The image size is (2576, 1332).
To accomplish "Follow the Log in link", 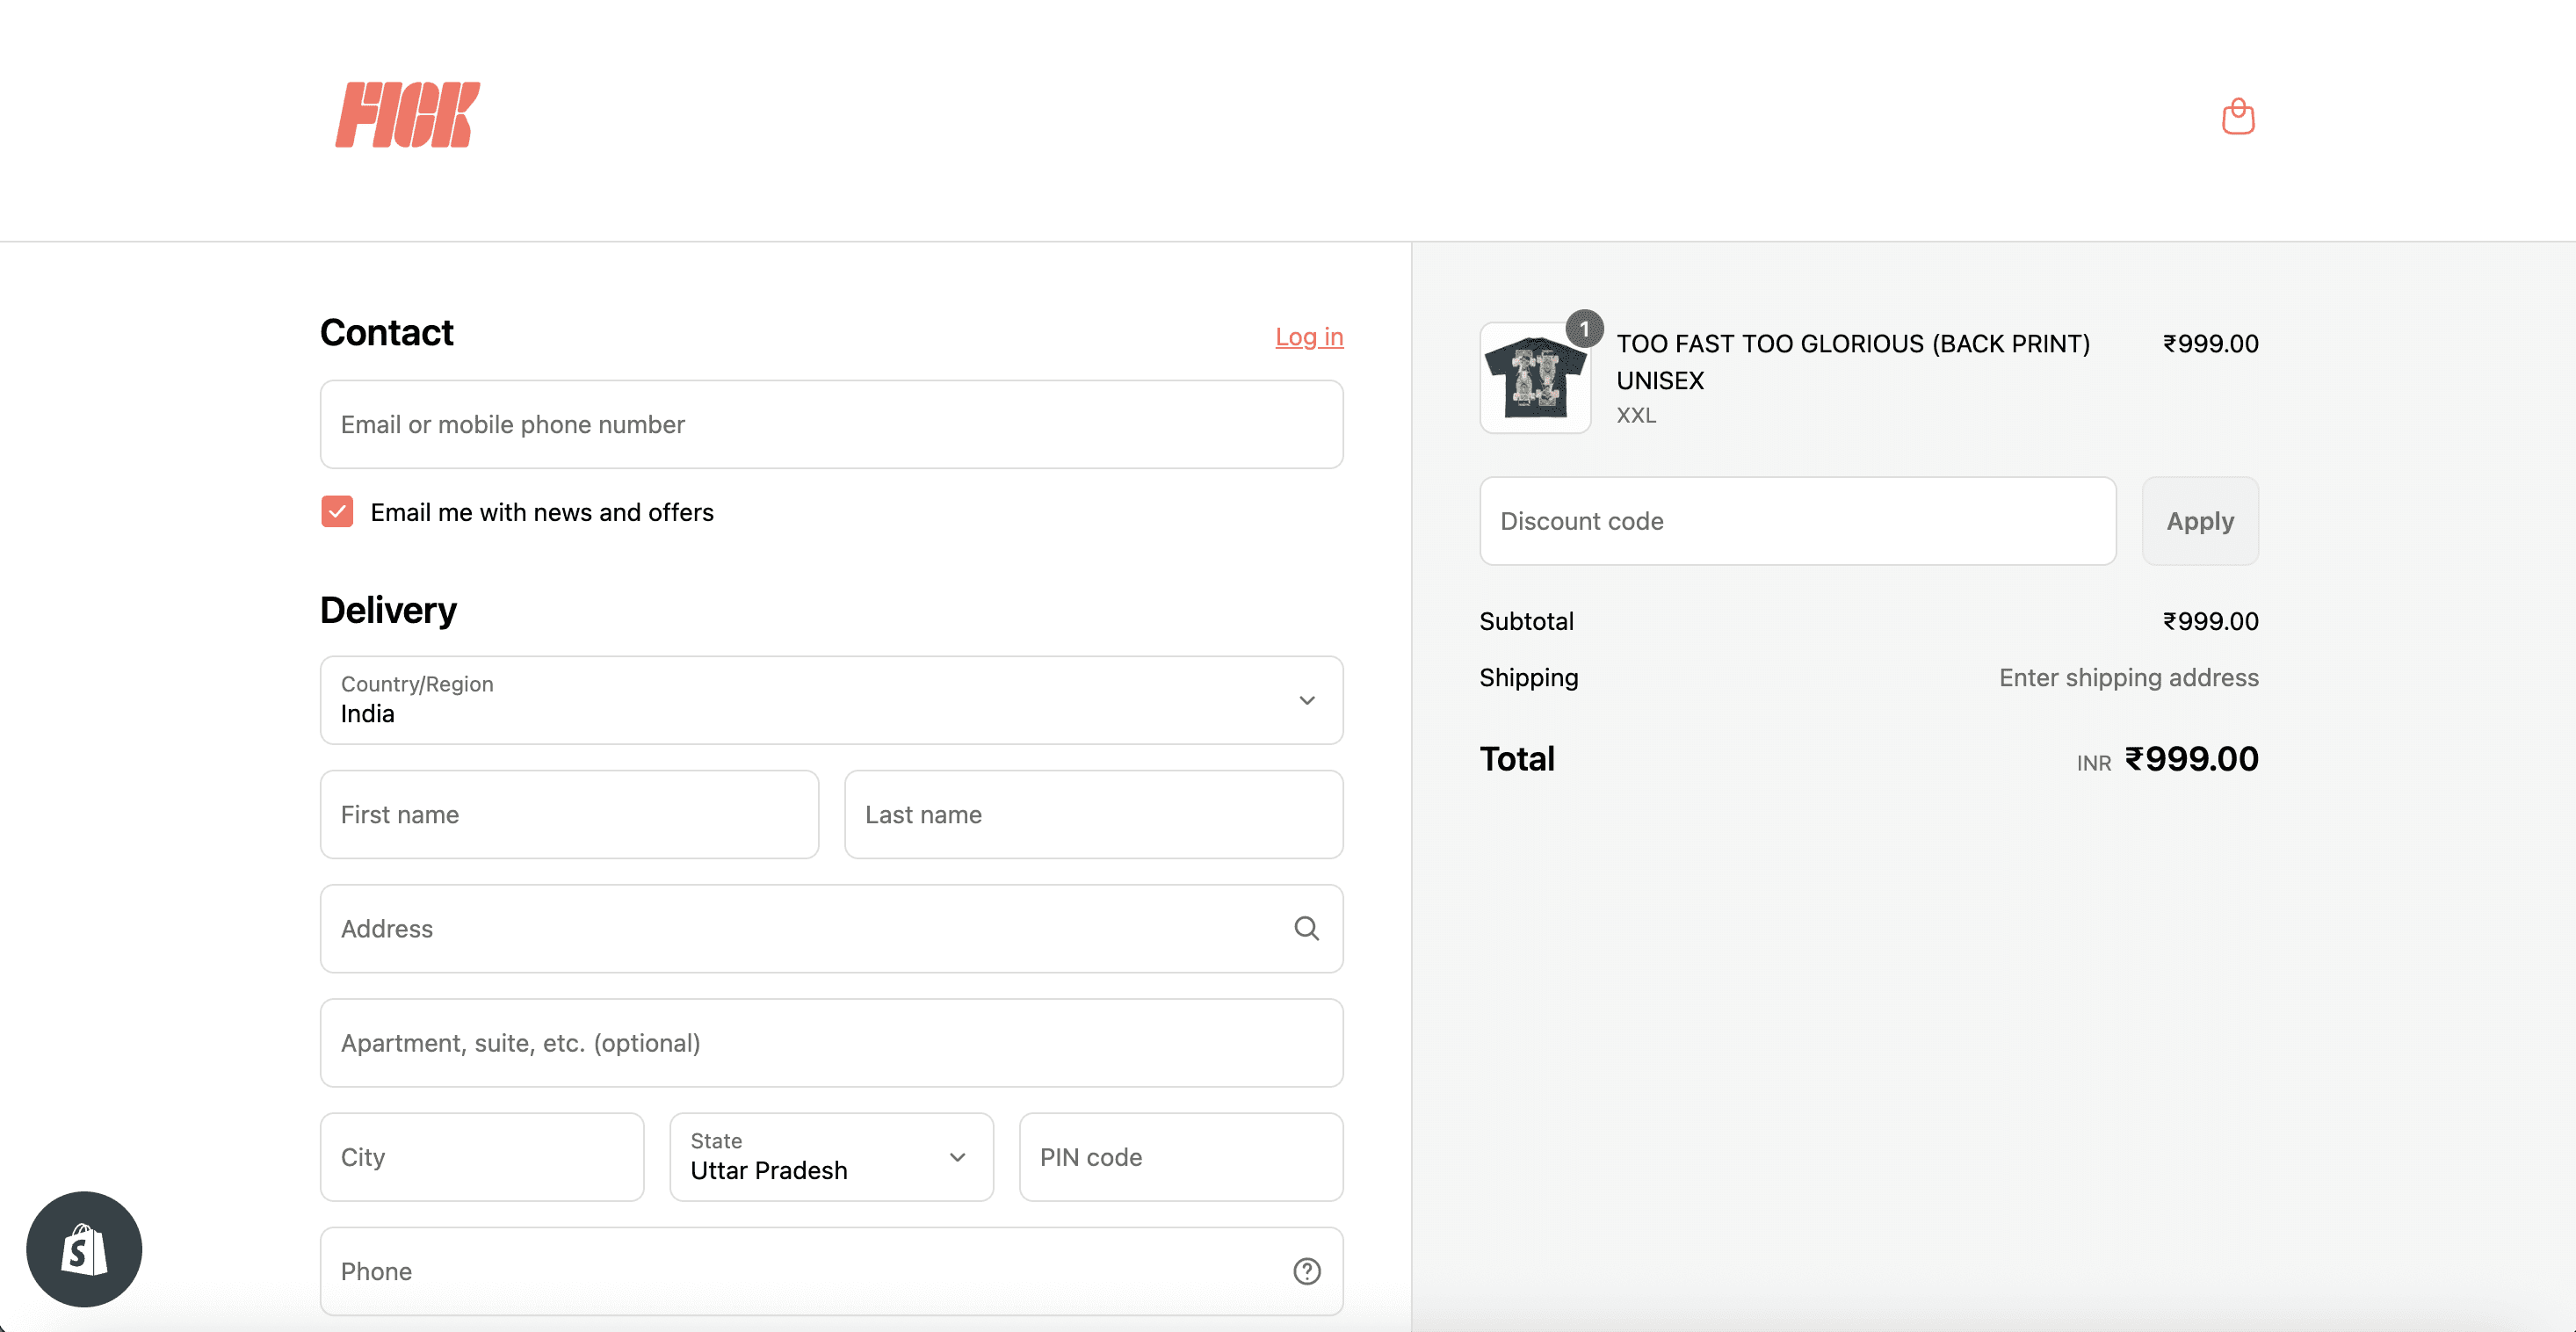I will tap(1308, 337).
